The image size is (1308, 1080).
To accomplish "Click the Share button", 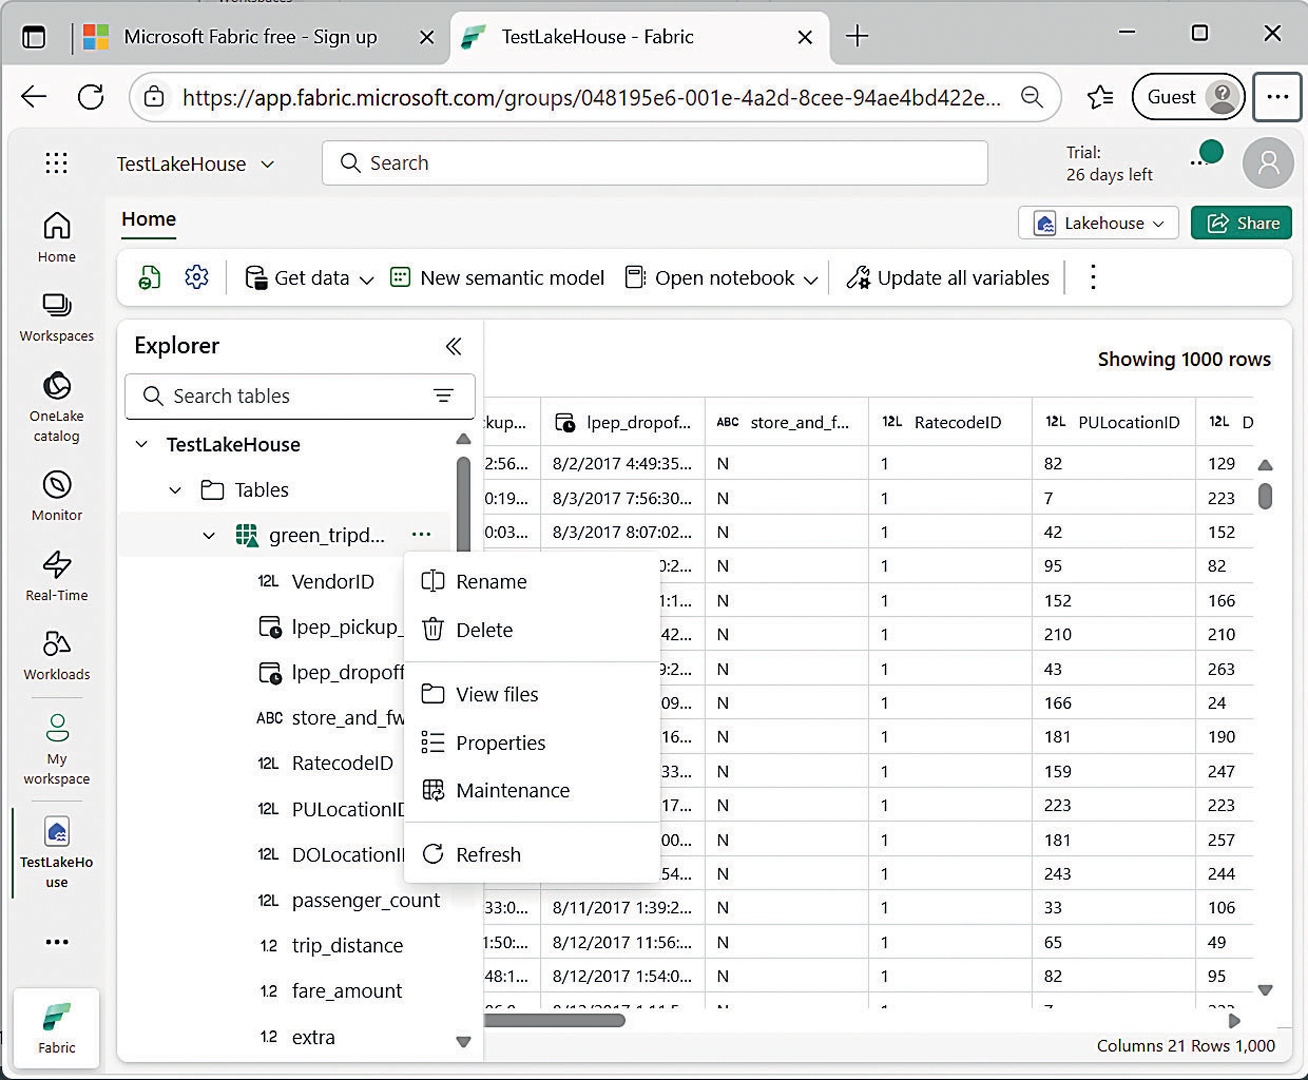I will (x=1241, y=223).
